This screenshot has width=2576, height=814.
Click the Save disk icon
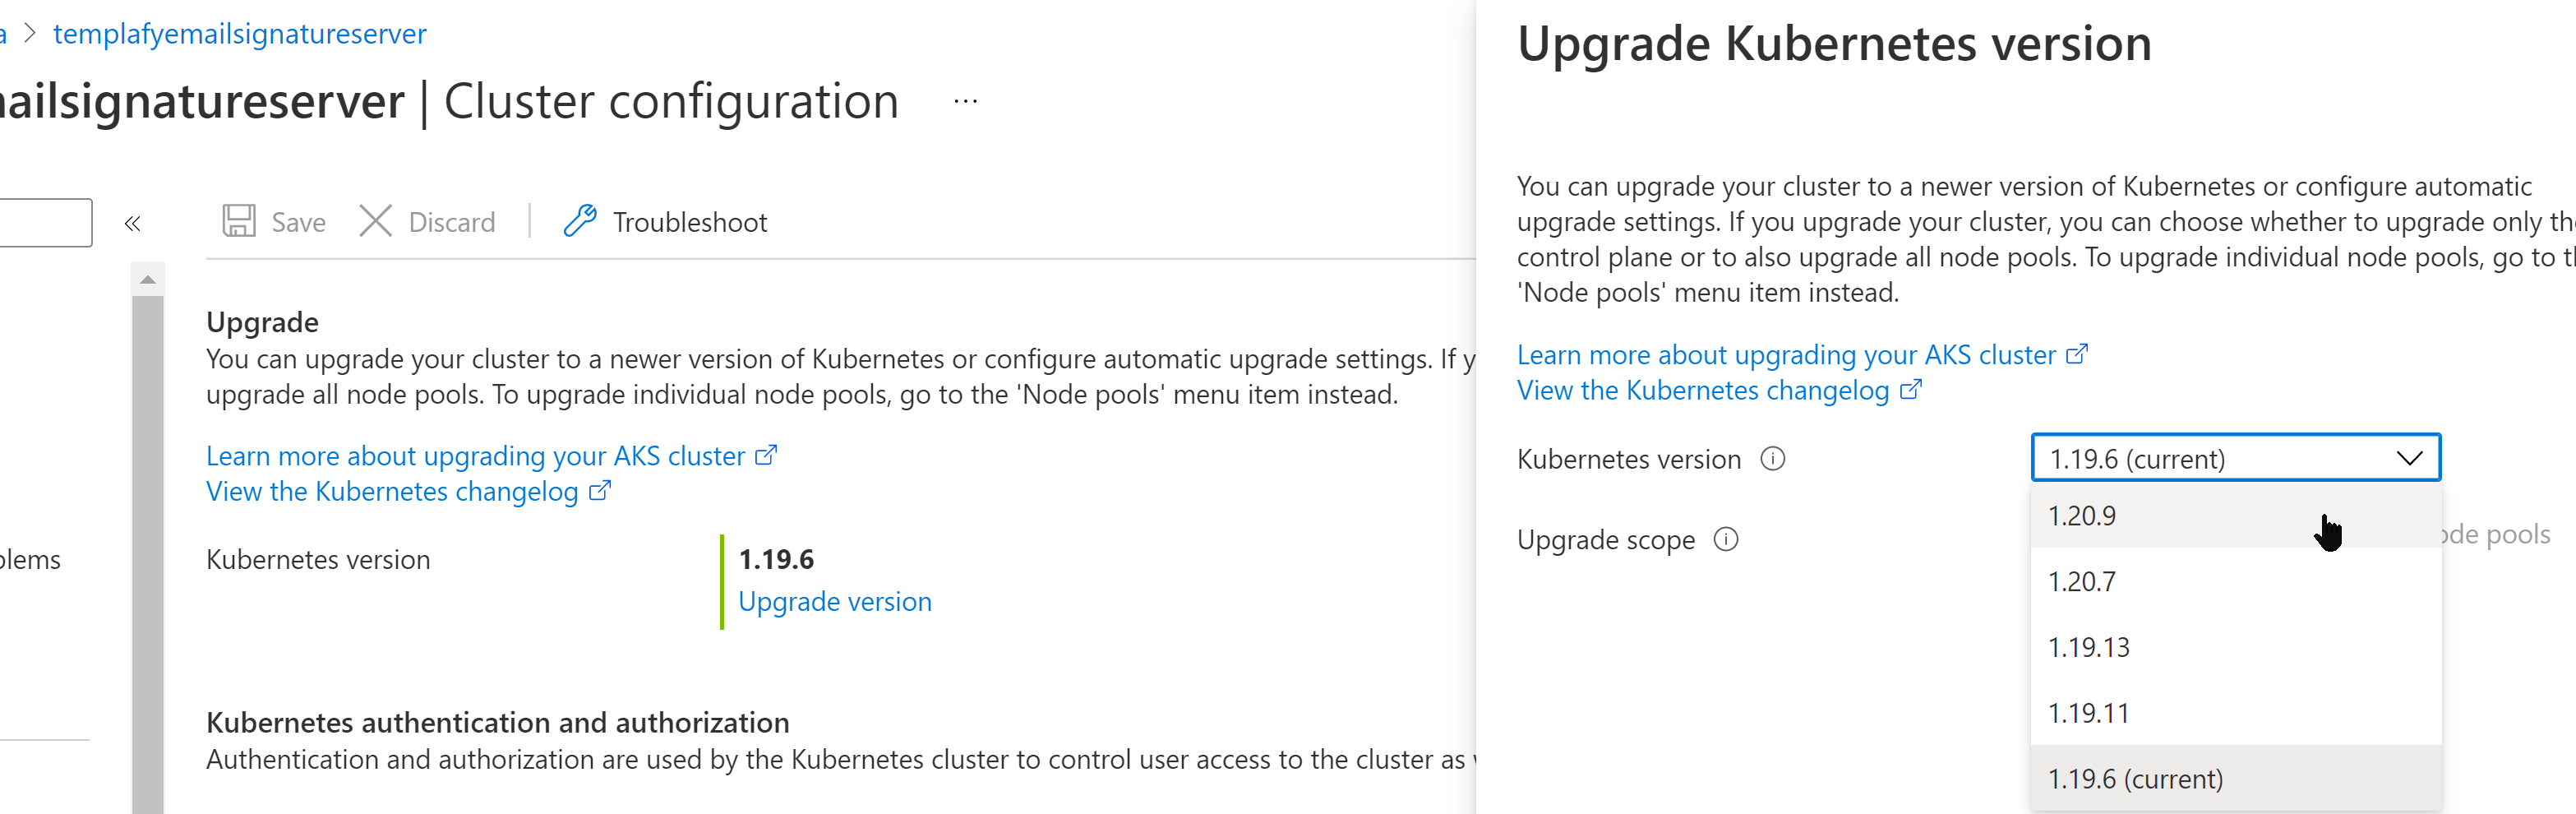[x=238, y=221]
